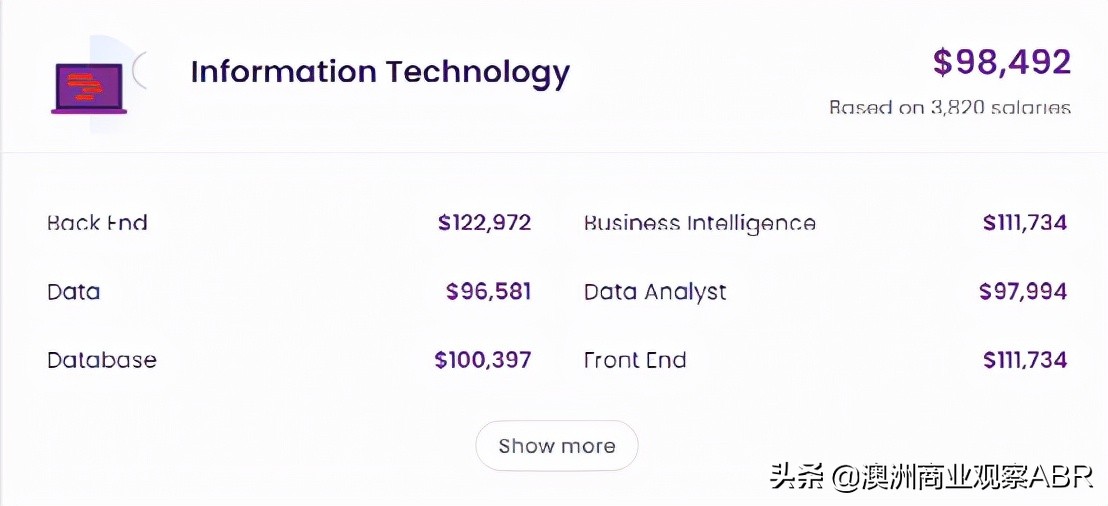Choose the Data Analyst role

[x=655, y=292]
